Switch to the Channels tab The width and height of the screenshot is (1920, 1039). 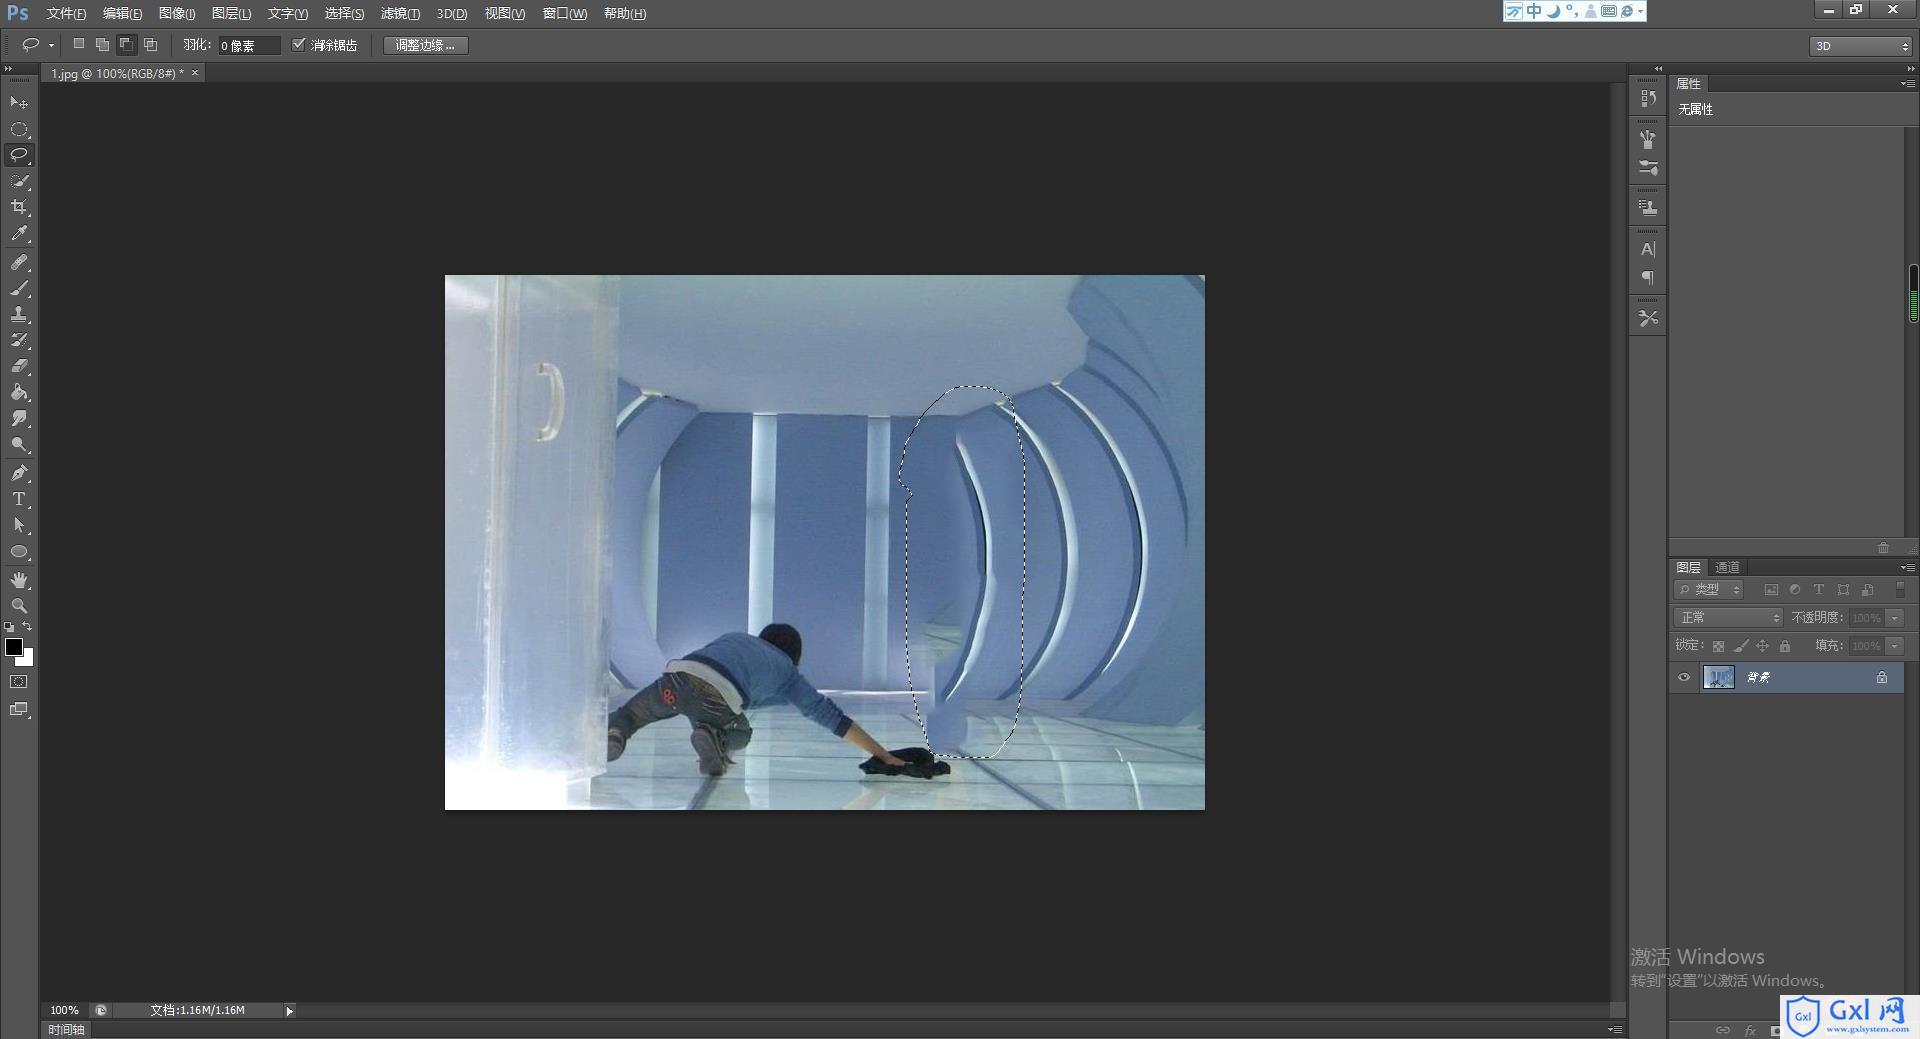tap(1728, 567)
